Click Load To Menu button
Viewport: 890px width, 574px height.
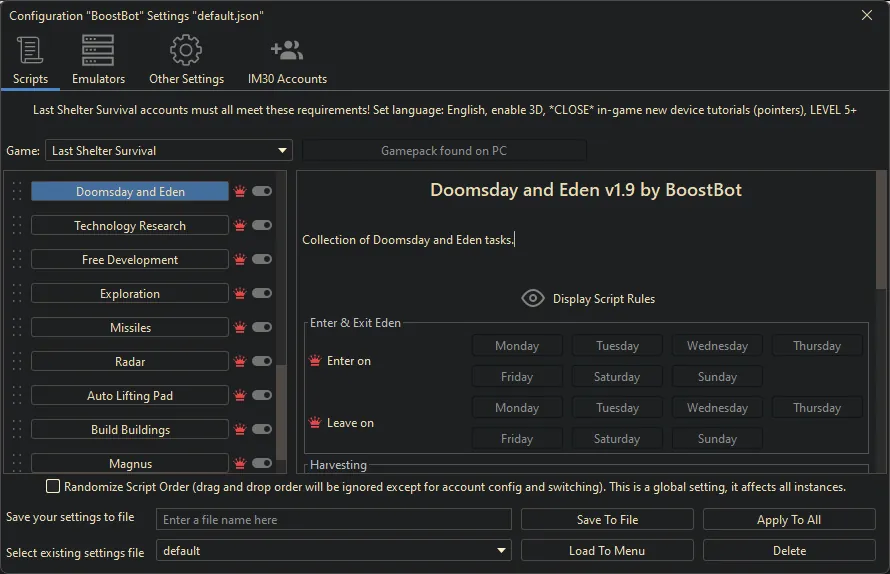point(607,551)
